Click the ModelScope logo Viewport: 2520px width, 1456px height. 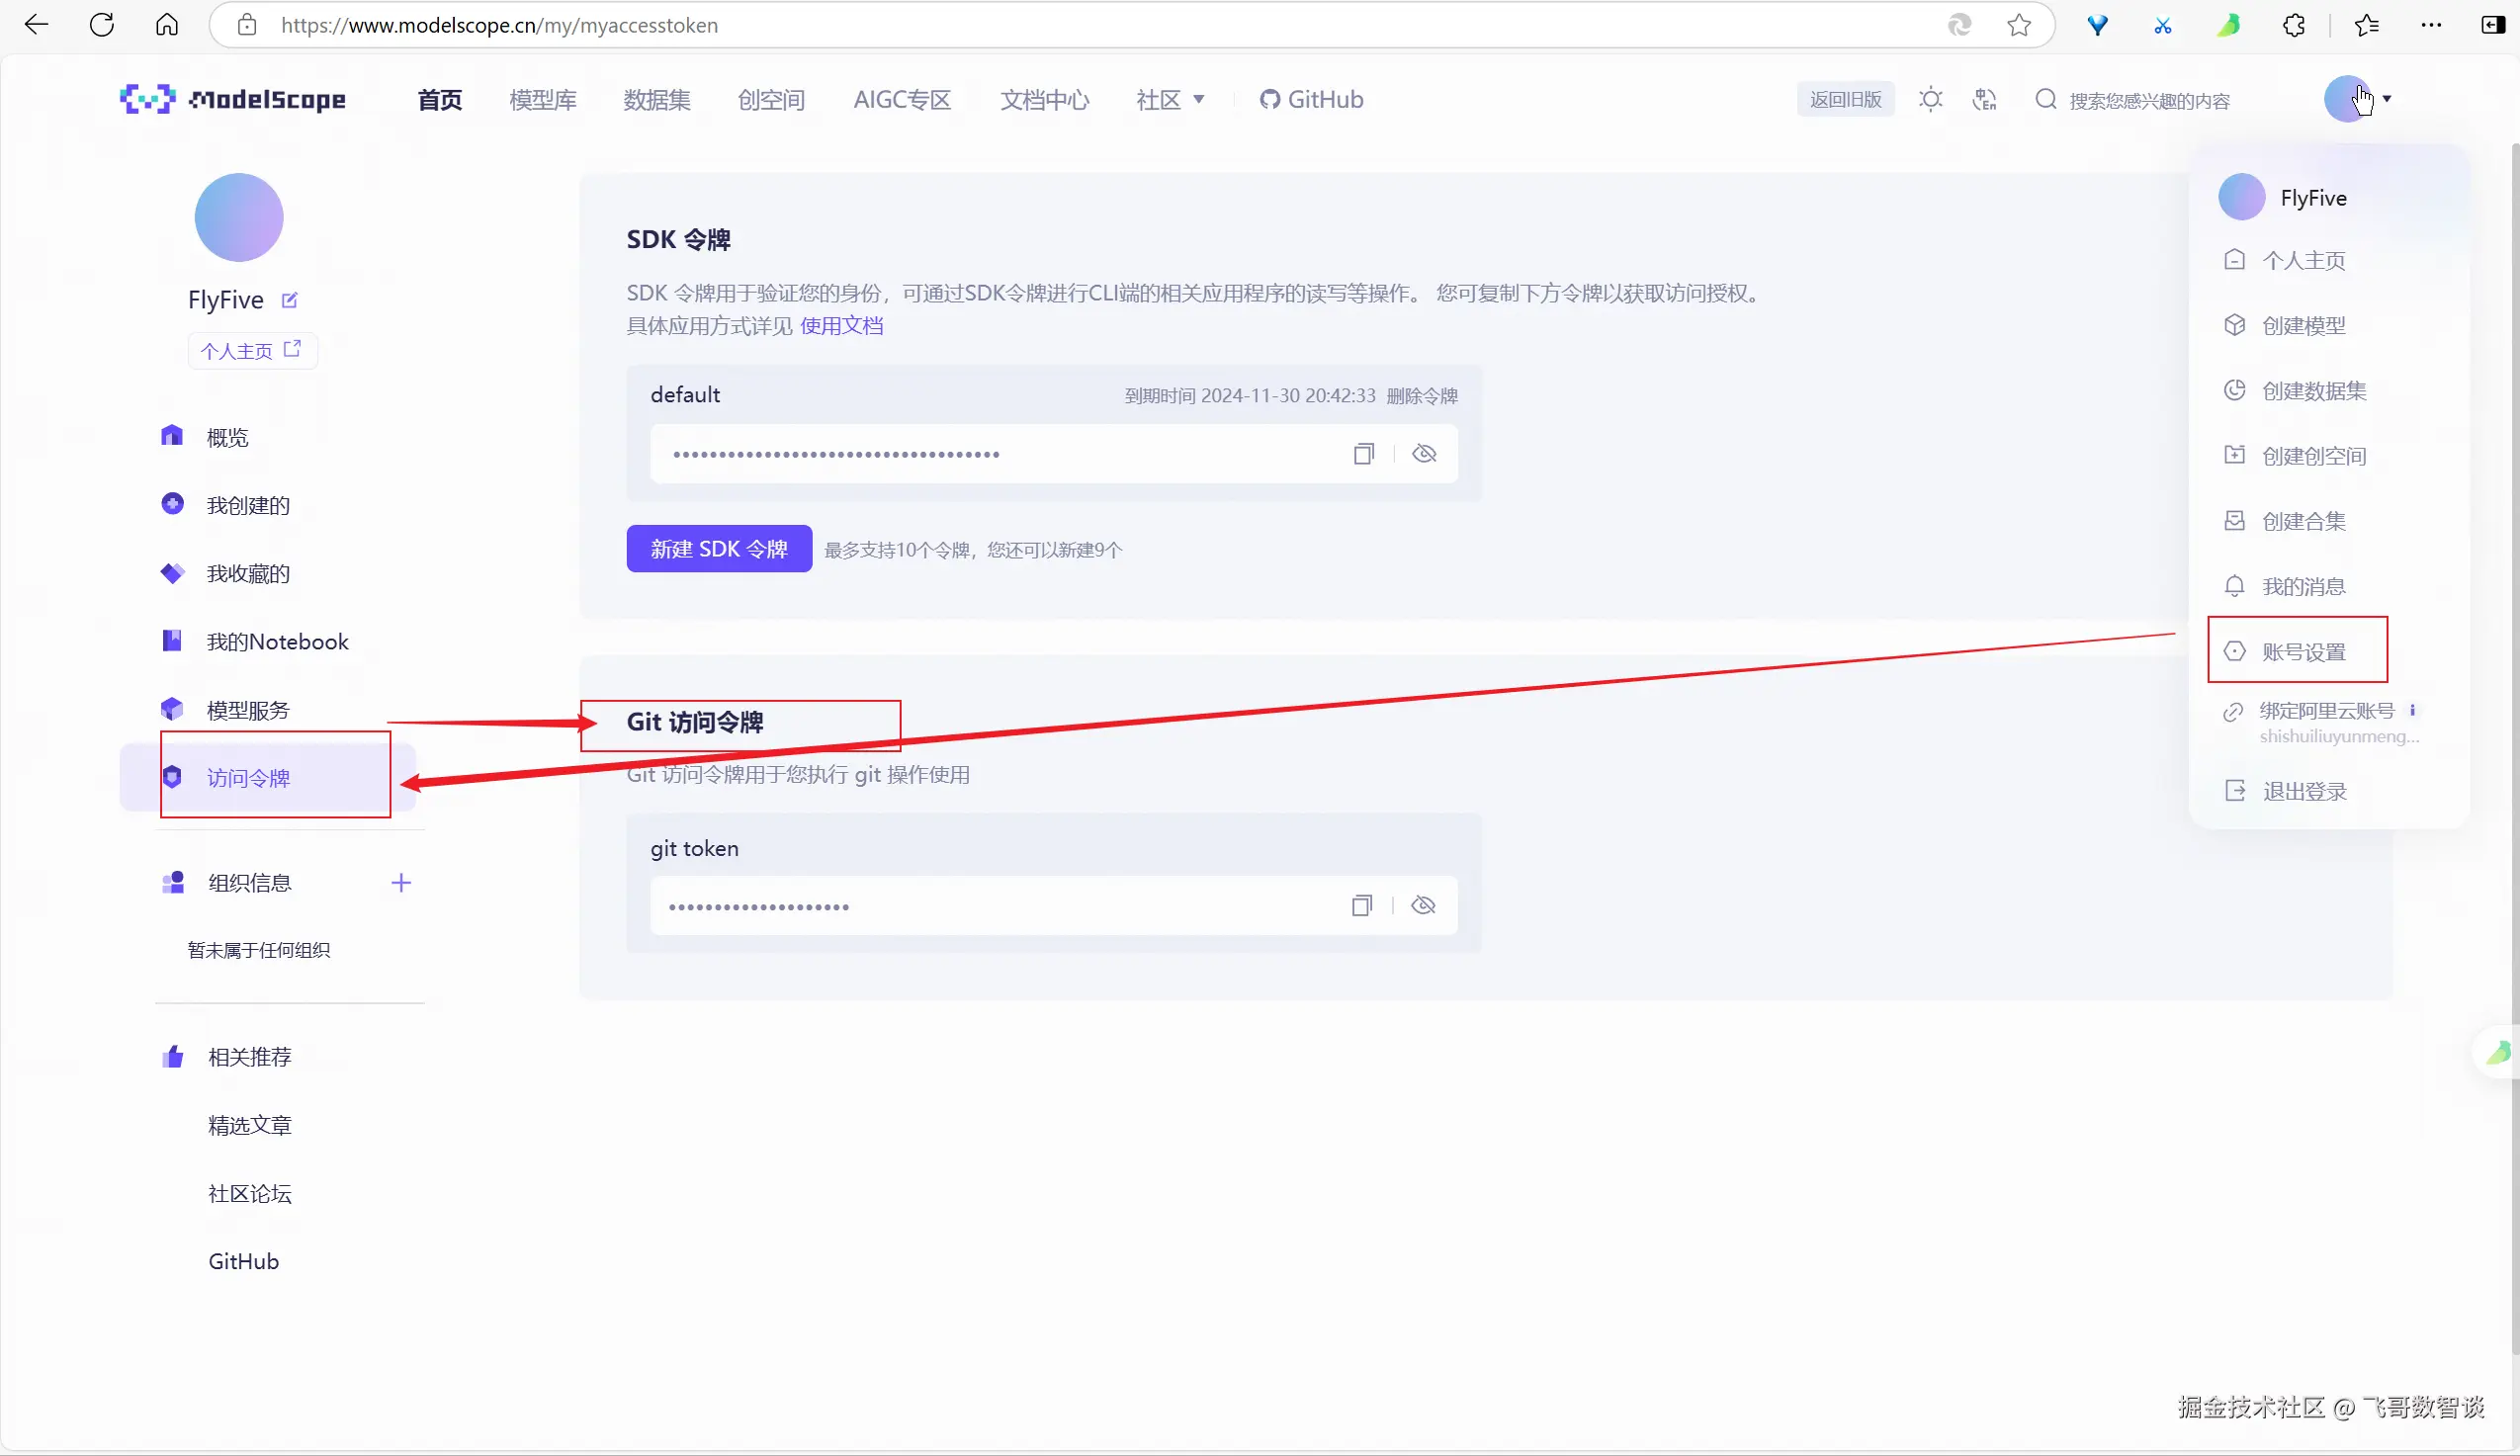[x=233, y=99]
